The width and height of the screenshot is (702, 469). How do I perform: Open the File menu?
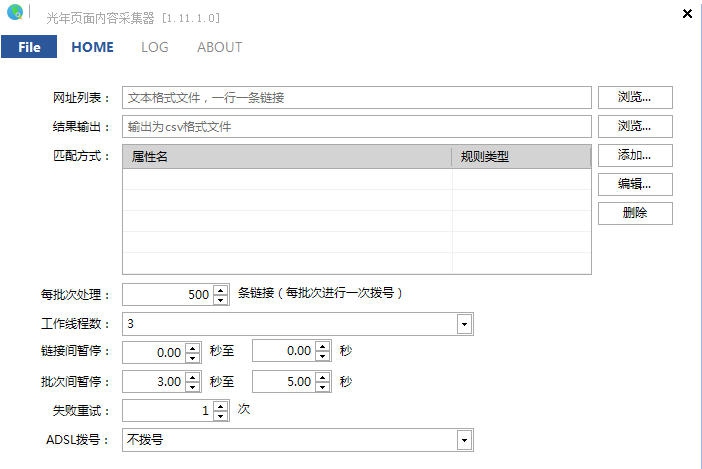click(29, 47)
